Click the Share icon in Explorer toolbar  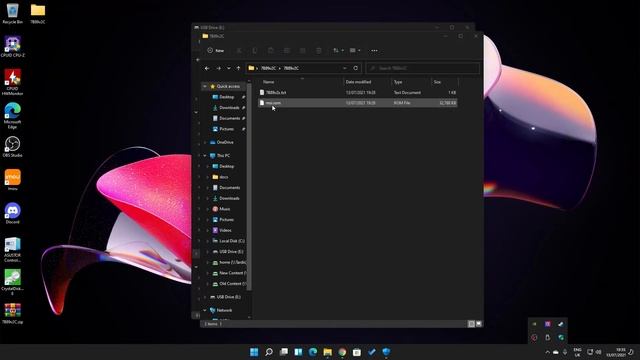point(302,51)
